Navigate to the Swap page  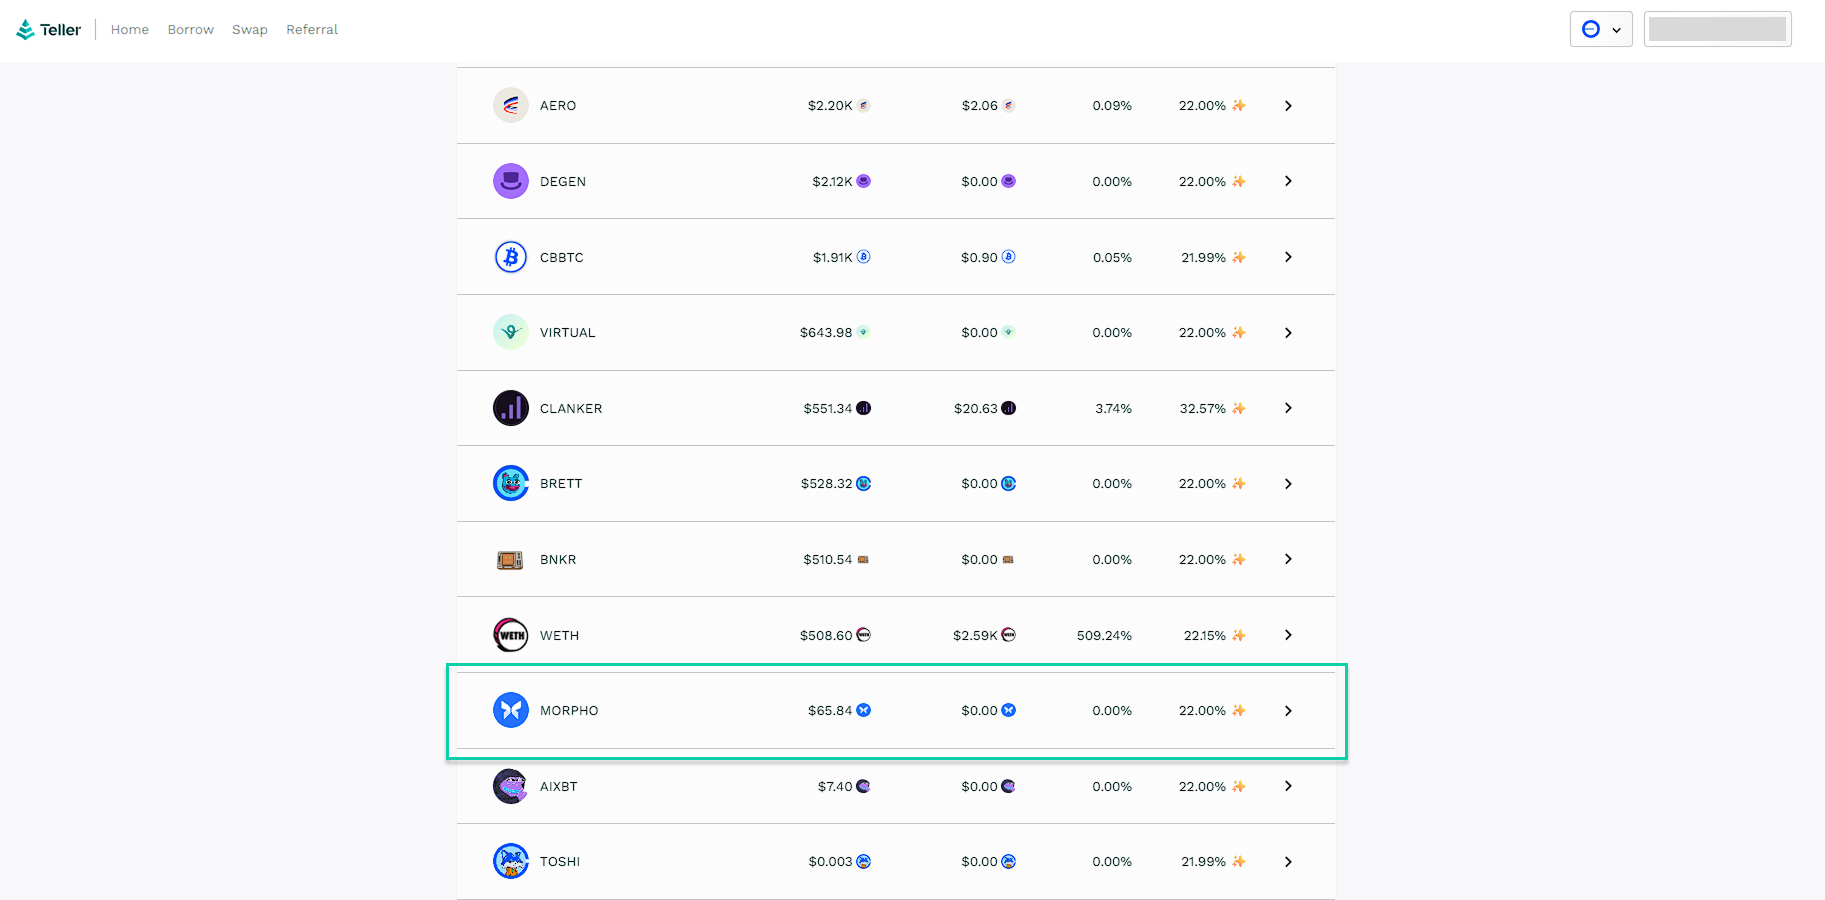250,30
